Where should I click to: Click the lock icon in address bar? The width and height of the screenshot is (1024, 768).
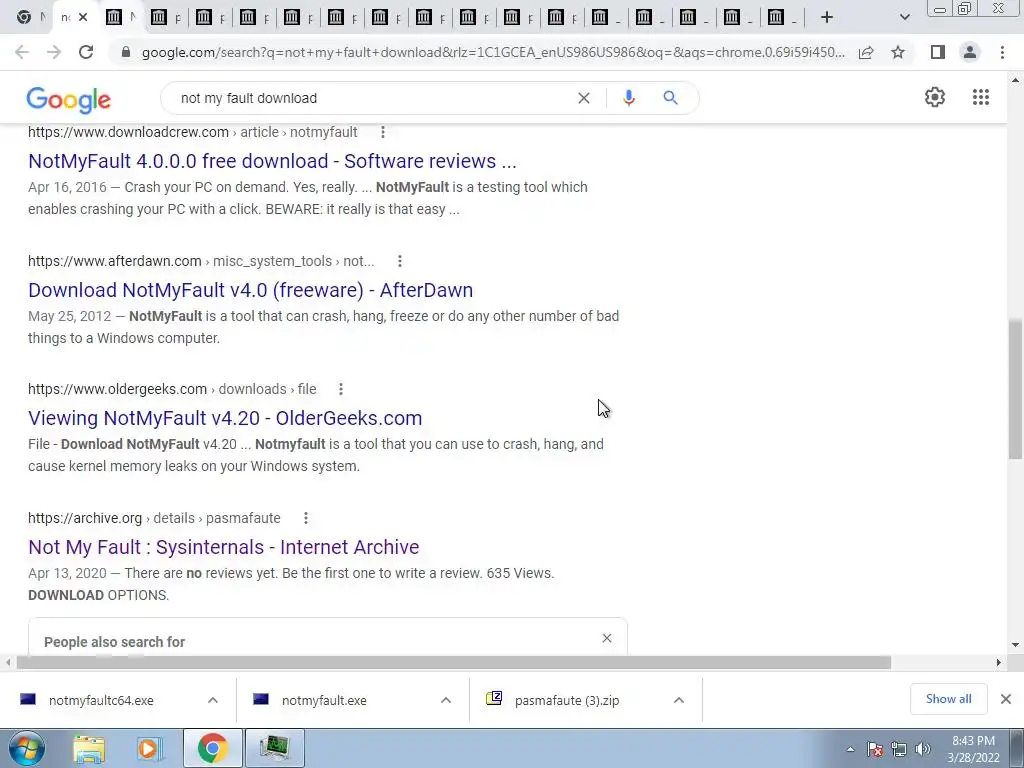coord(126,52)
